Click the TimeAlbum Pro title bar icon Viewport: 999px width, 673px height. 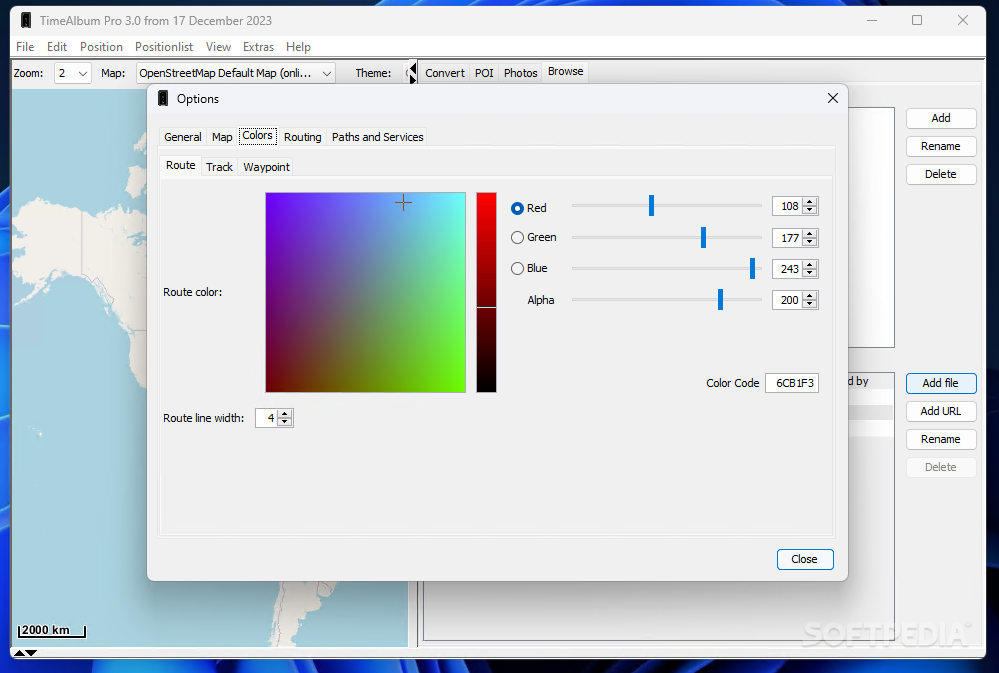click(x=25, y=20)
